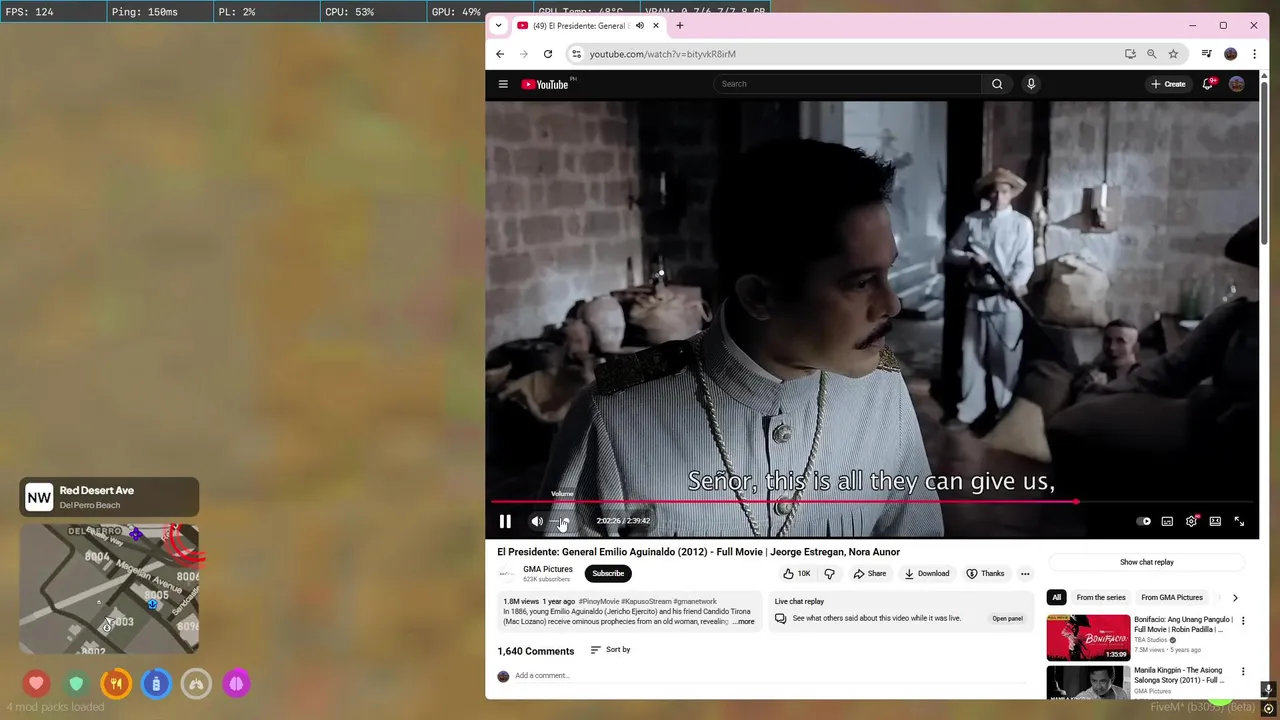Screen dimensions: 1280x720
Task: Select From GMA Pictures chip
Action: [1172, 597]
